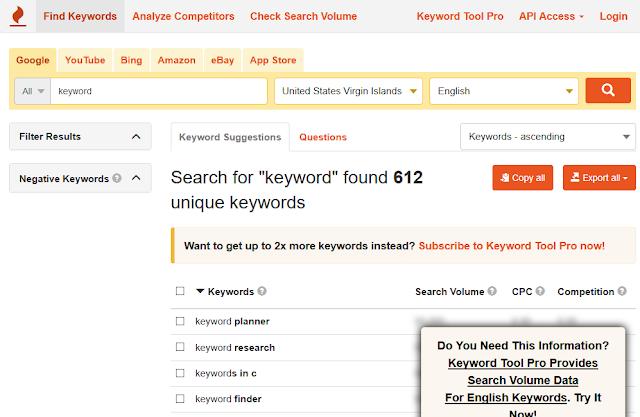
Task: Open the United States Virgin Islands dropdown
Action: coord(348,91)
